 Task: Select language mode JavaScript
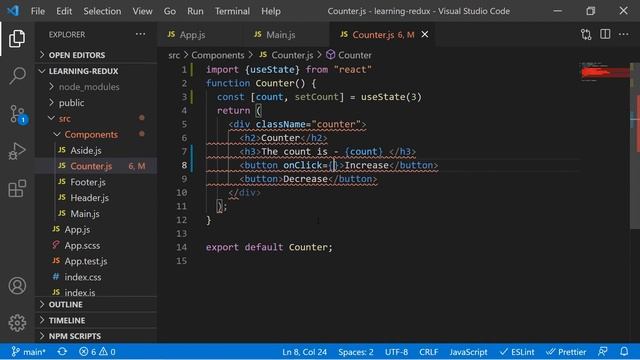(468, 351)
